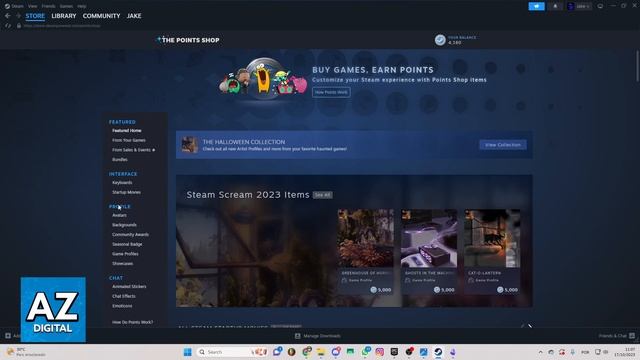The image size is (640, 360).
Task: Click the page scrollbar at the right edge
Action: coord(637,66)
